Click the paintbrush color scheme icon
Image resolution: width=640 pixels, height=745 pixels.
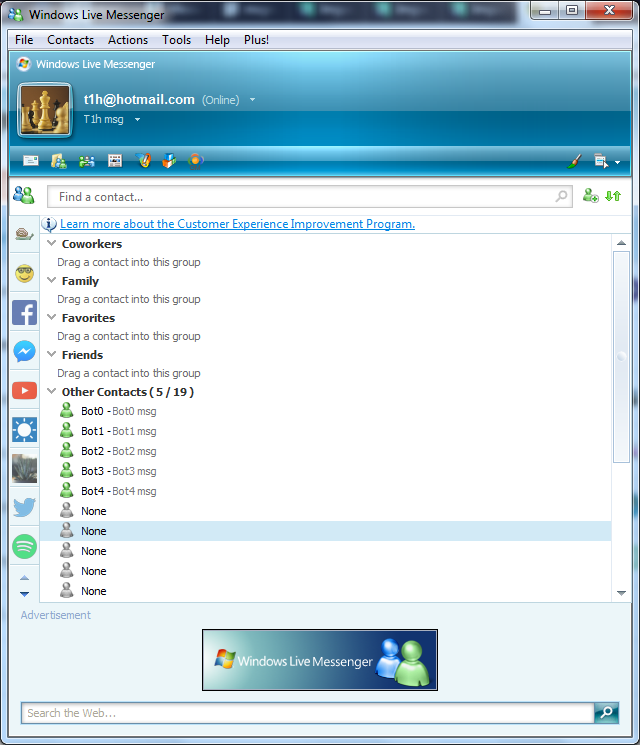[x=575, y=161]
